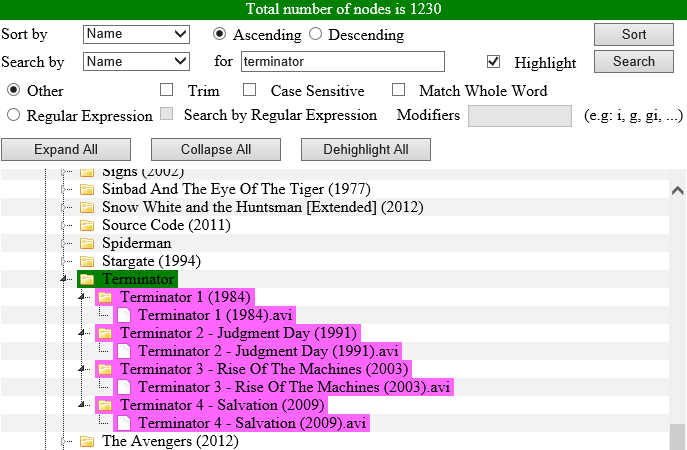
Task: Click the Modifiers input field
Action: (x=520, y=116)
